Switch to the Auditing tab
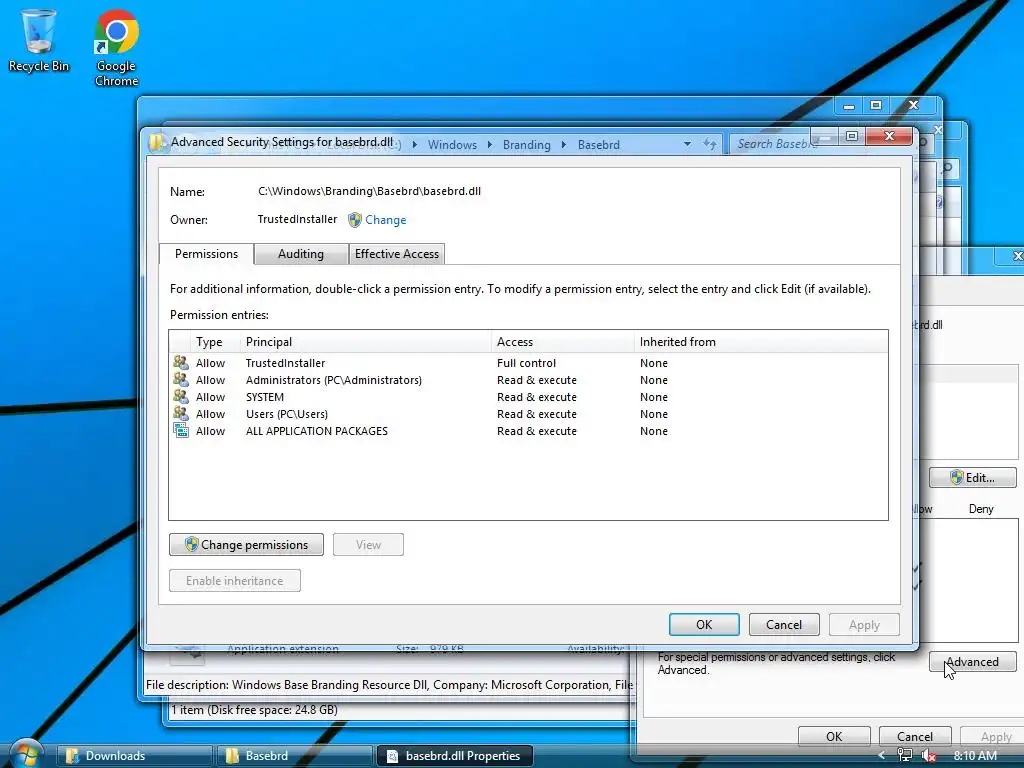Screen dimensions: 1024x768 300,254
